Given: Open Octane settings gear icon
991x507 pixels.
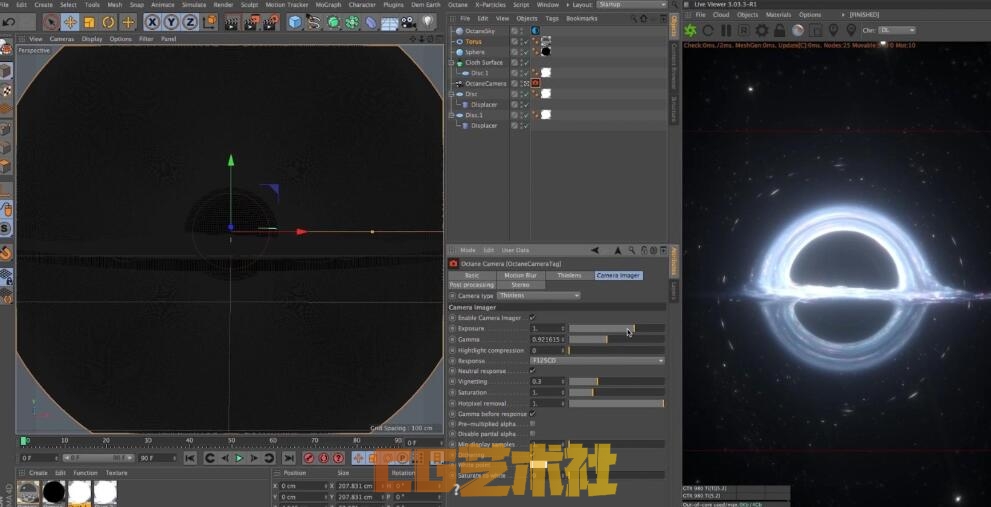Looking at the screenshot, I should coord(762,30).
